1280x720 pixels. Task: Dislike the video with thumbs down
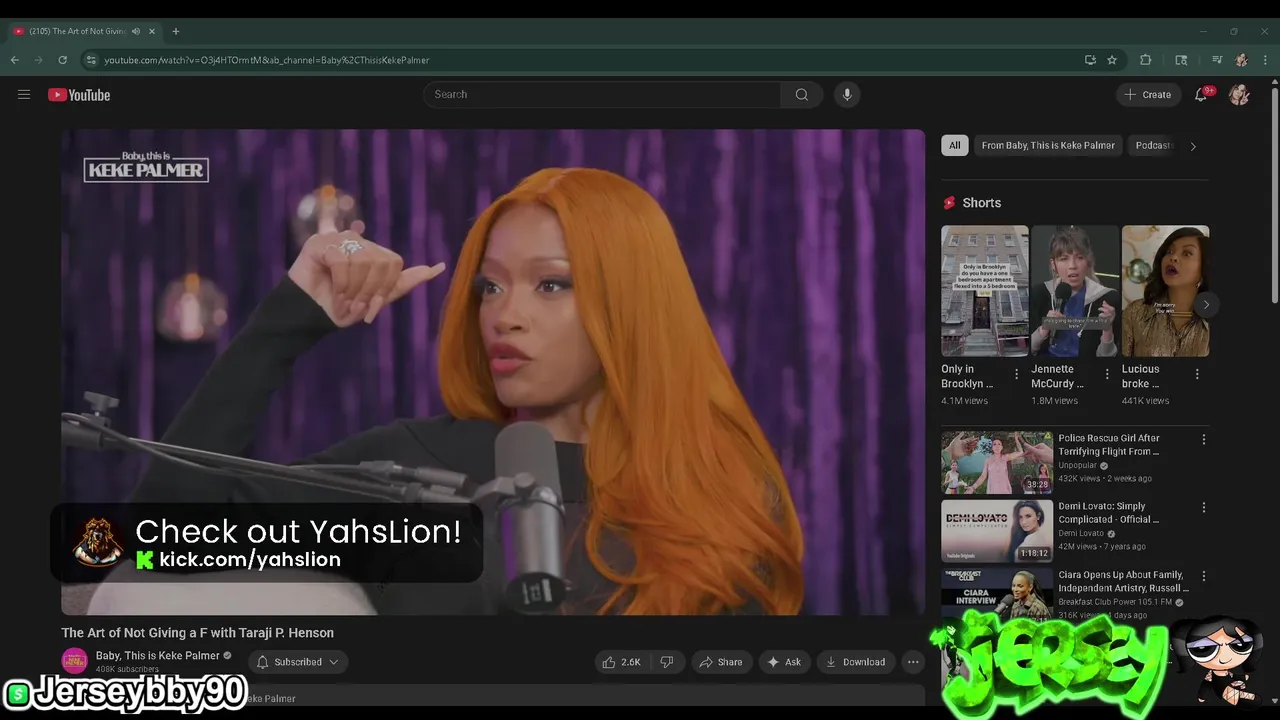(667, 662)
